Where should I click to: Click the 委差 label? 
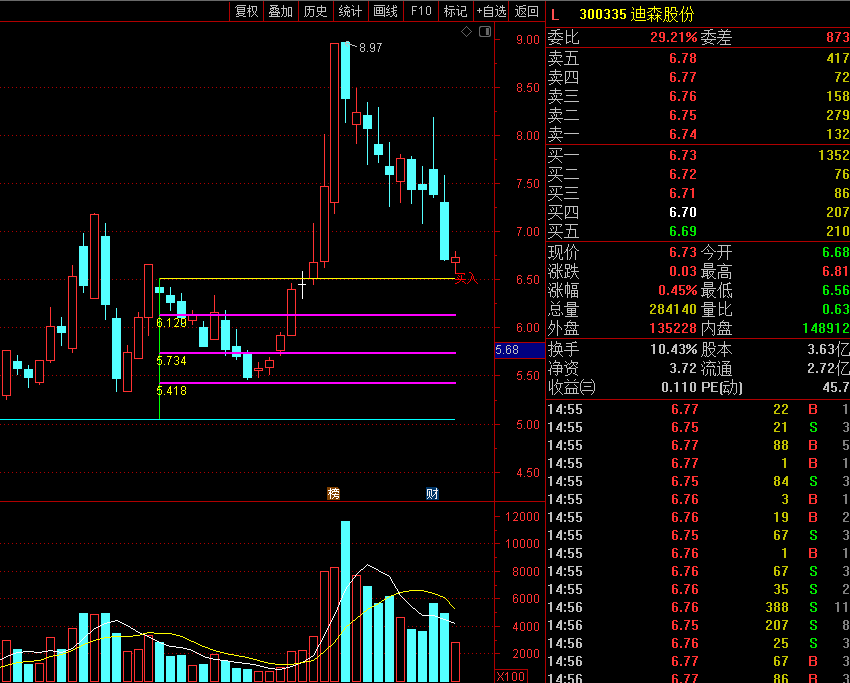[x=716, y=37]
